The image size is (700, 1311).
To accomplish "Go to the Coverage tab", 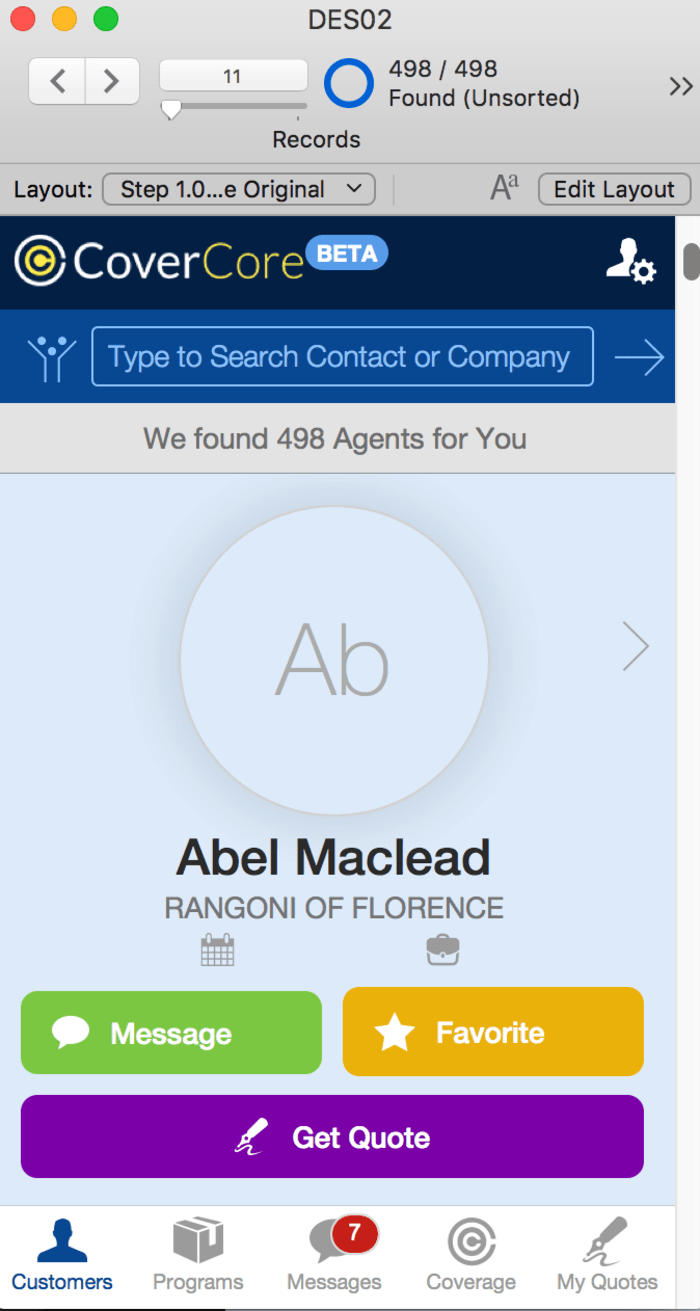I will point(471,1255).
